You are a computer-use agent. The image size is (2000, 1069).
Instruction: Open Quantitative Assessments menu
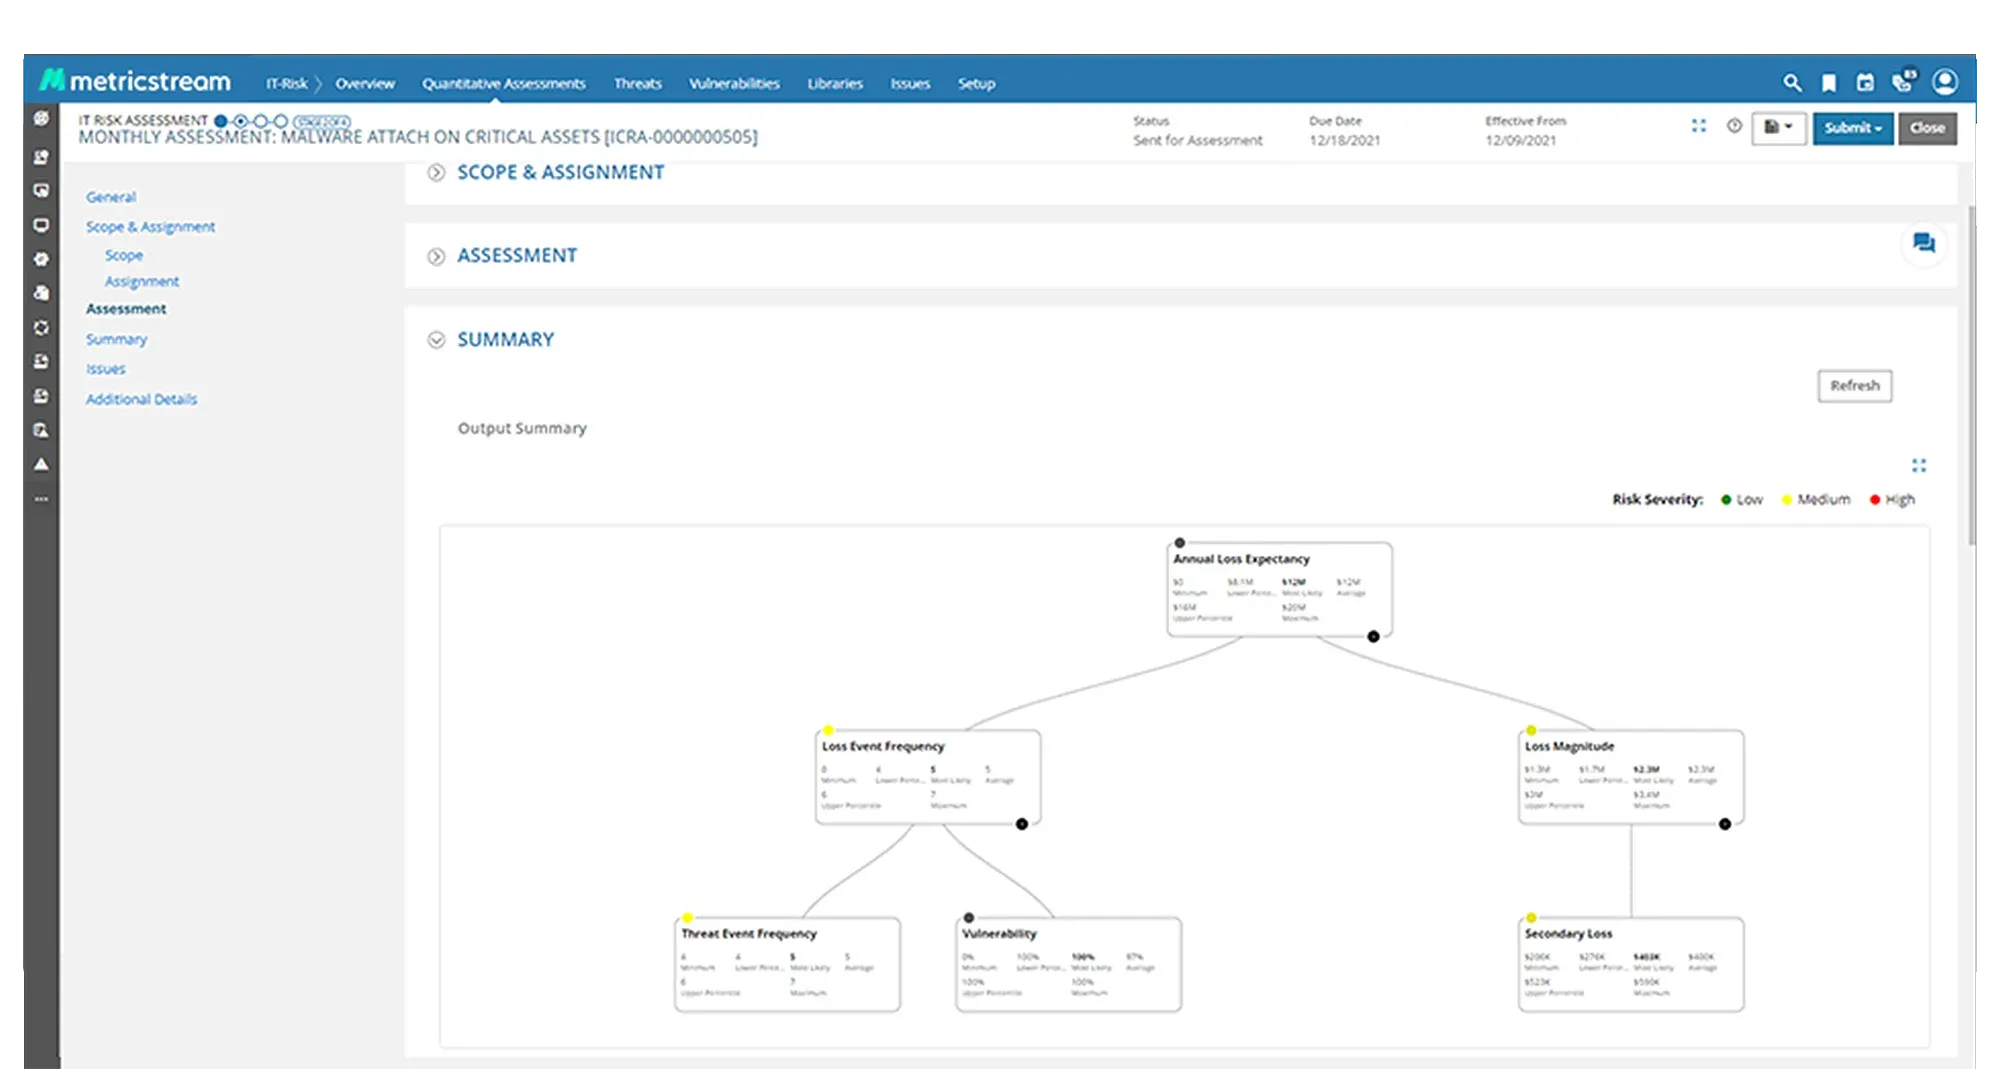[x=503, y=84]
